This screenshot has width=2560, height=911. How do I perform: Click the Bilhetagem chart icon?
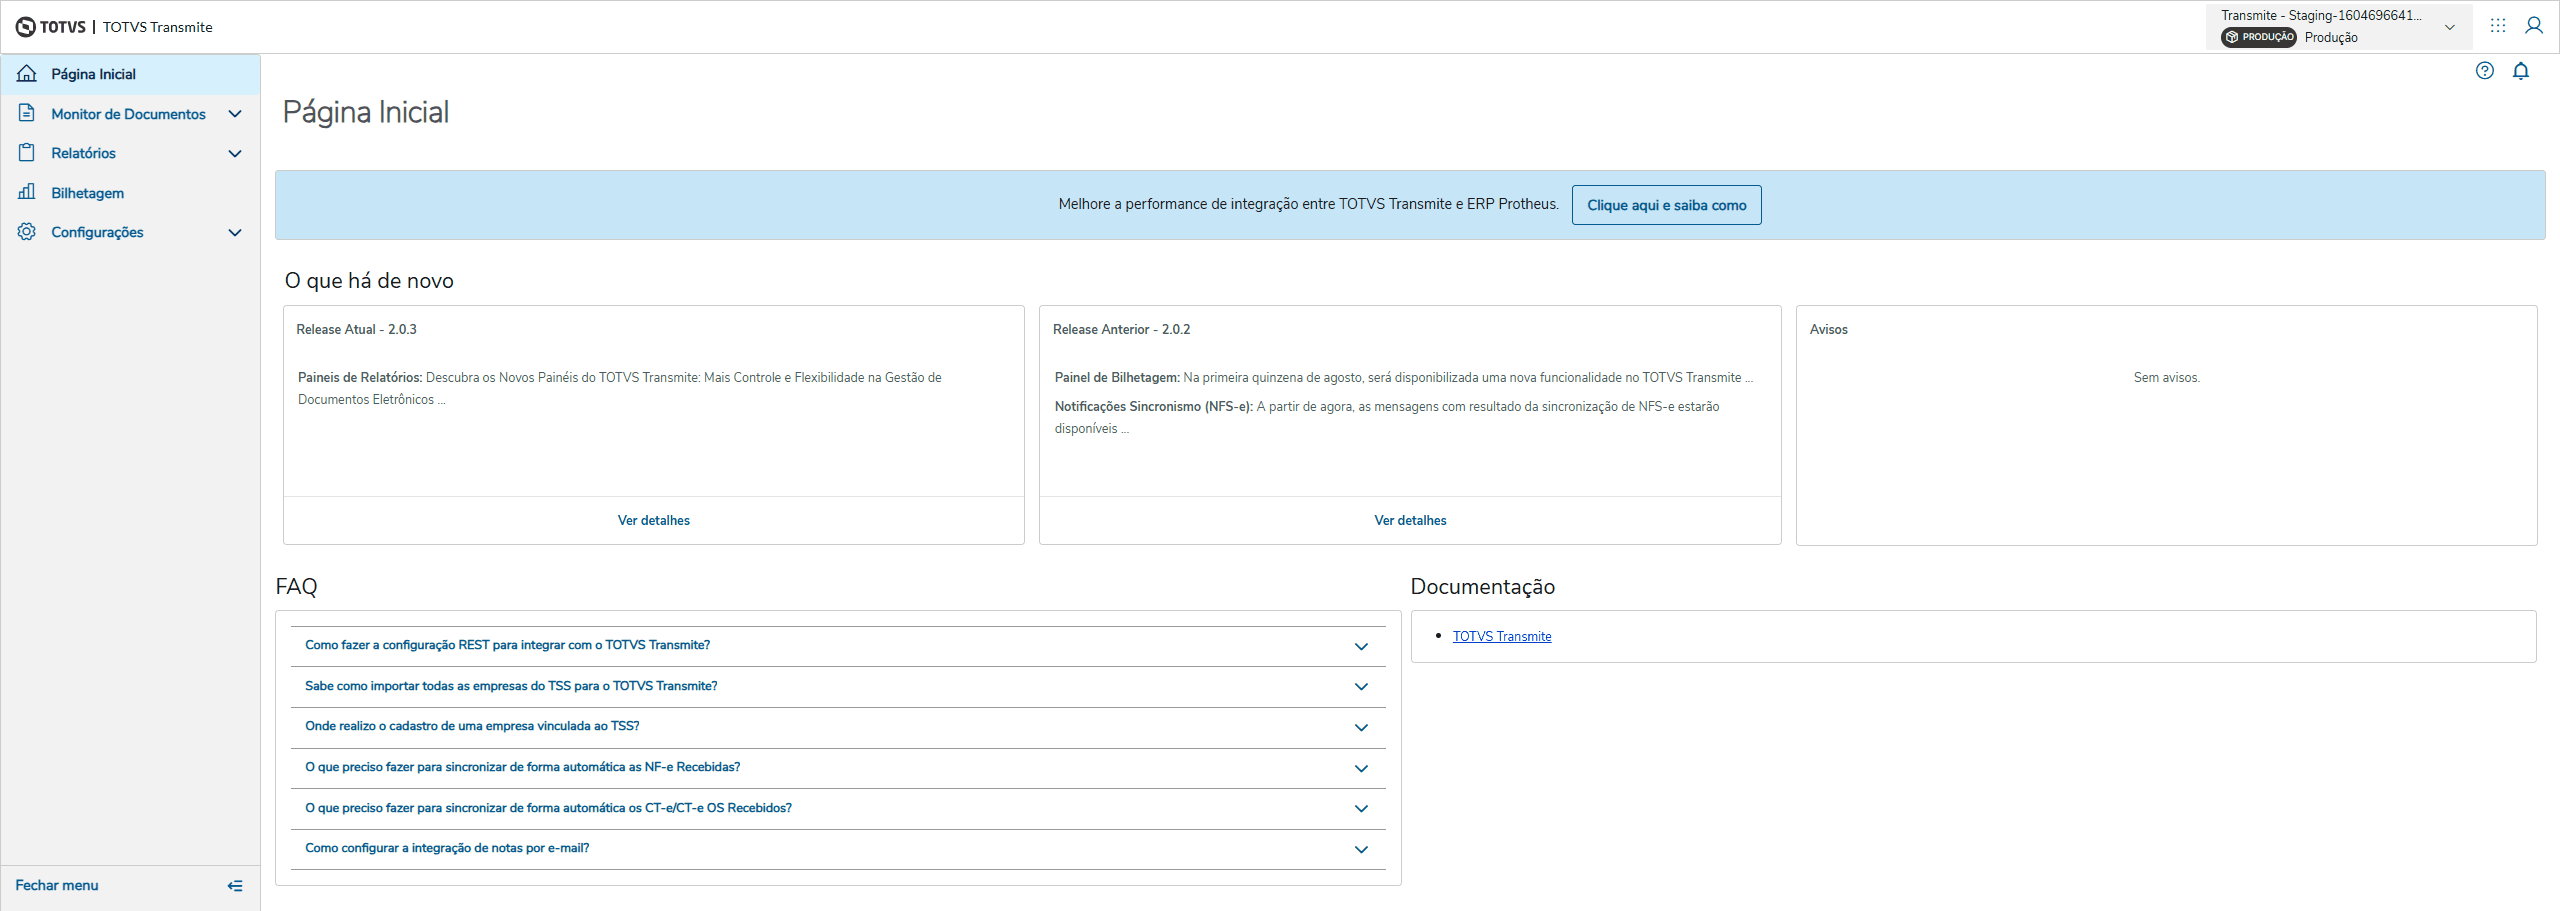[27, 192]
